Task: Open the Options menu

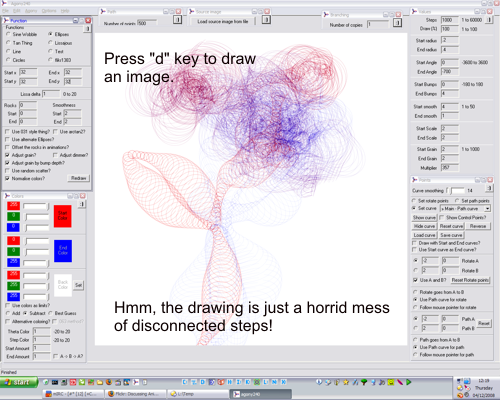Action: tap(49, 11)
